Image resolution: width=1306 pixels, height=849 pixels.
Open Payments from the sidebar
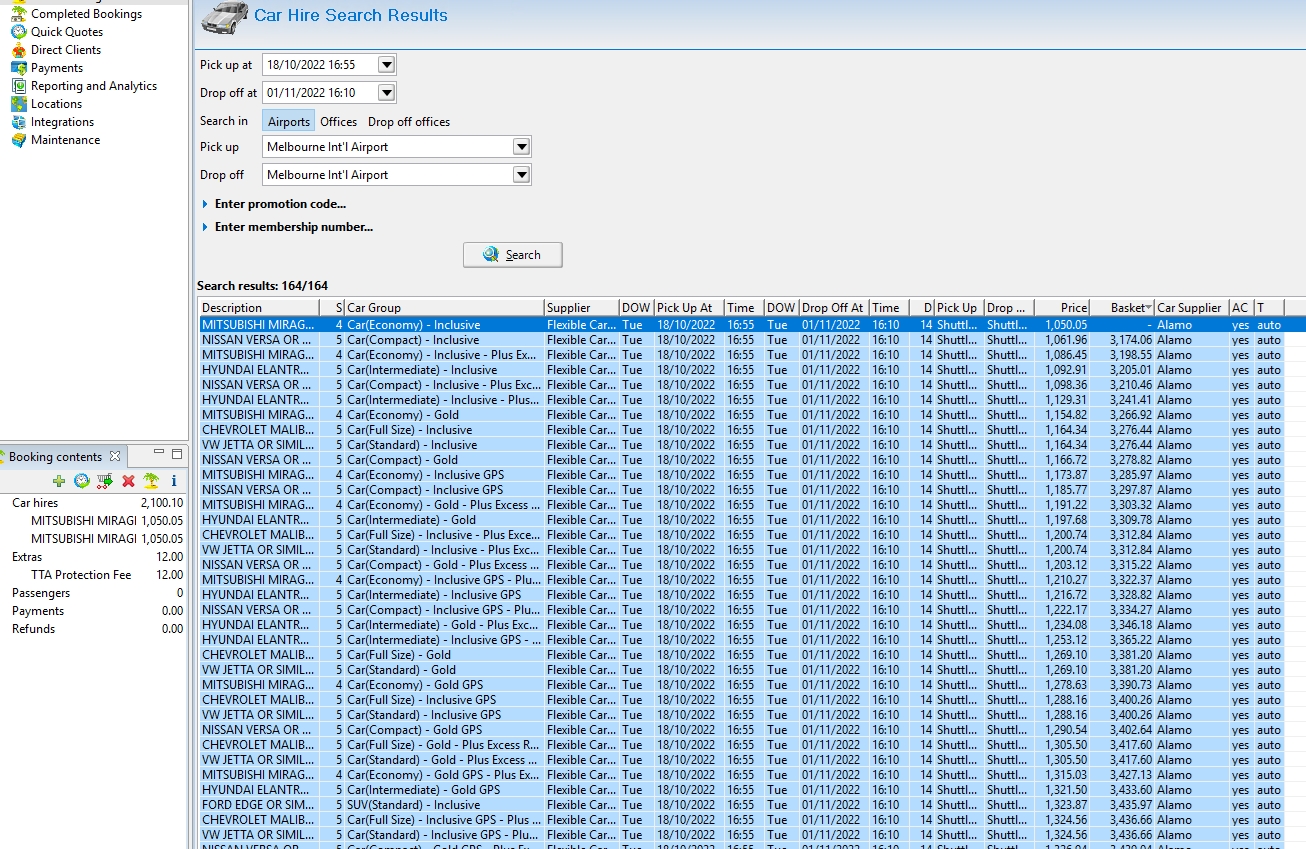(56, 68)
